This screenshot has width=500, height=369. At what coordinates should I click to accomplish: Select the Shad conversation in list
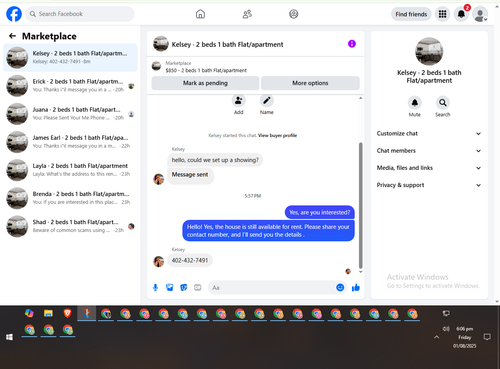point(70,226)
